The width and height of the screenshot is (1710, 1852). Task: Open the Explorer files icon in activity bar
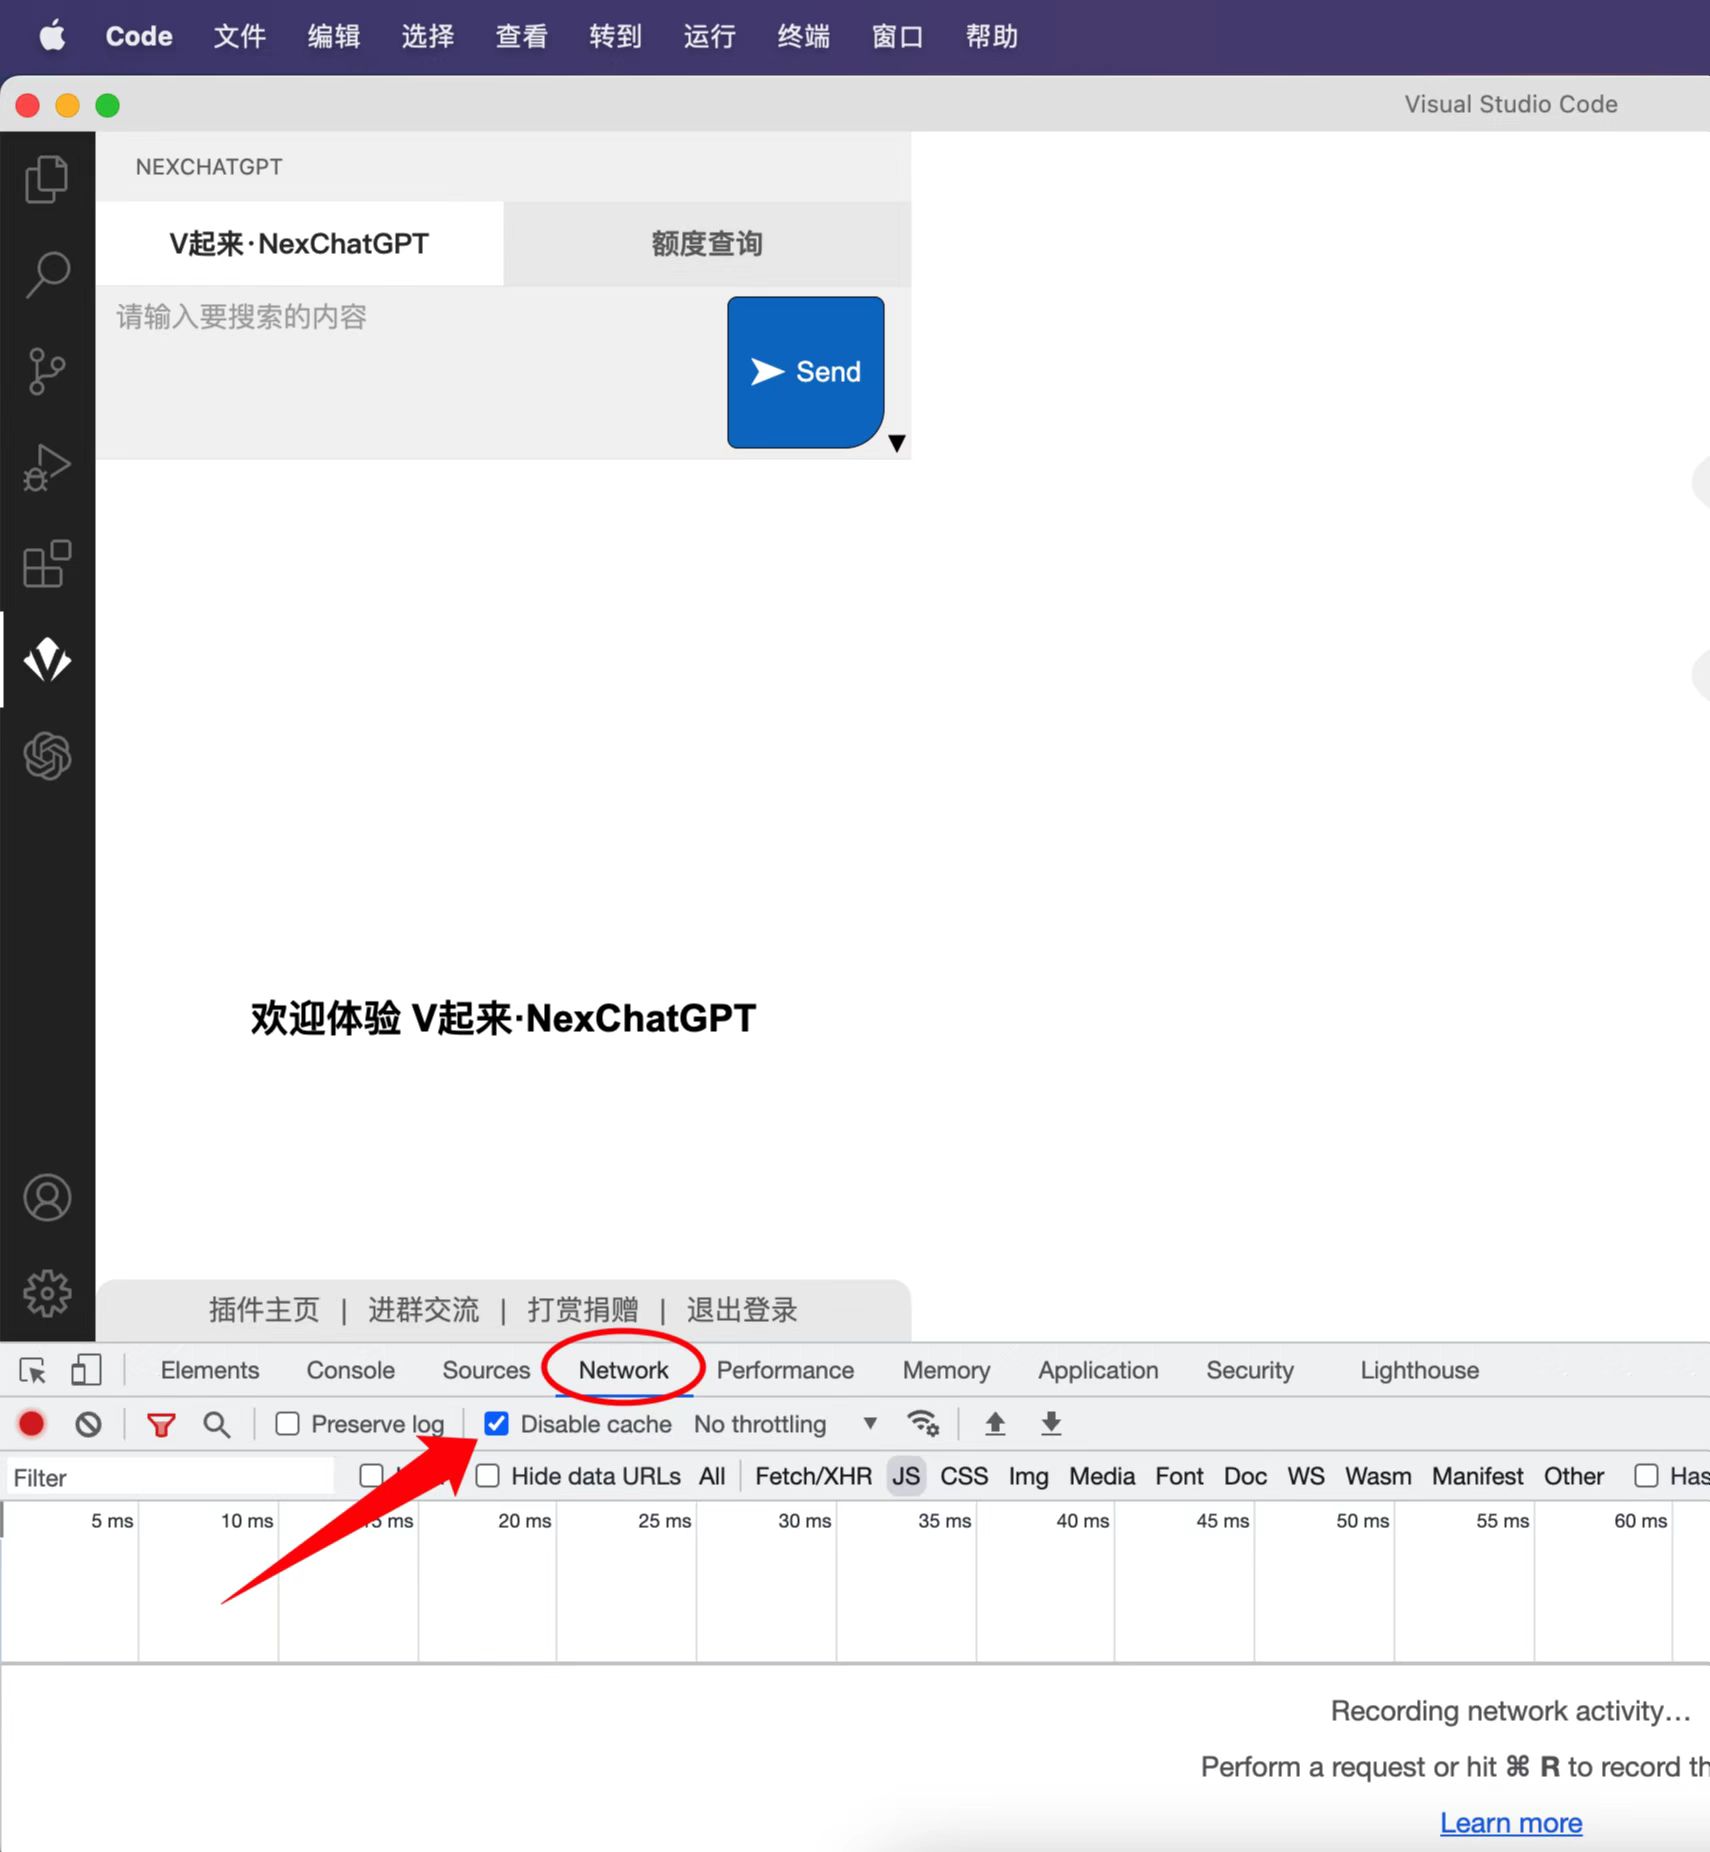[x=46, y=179]
